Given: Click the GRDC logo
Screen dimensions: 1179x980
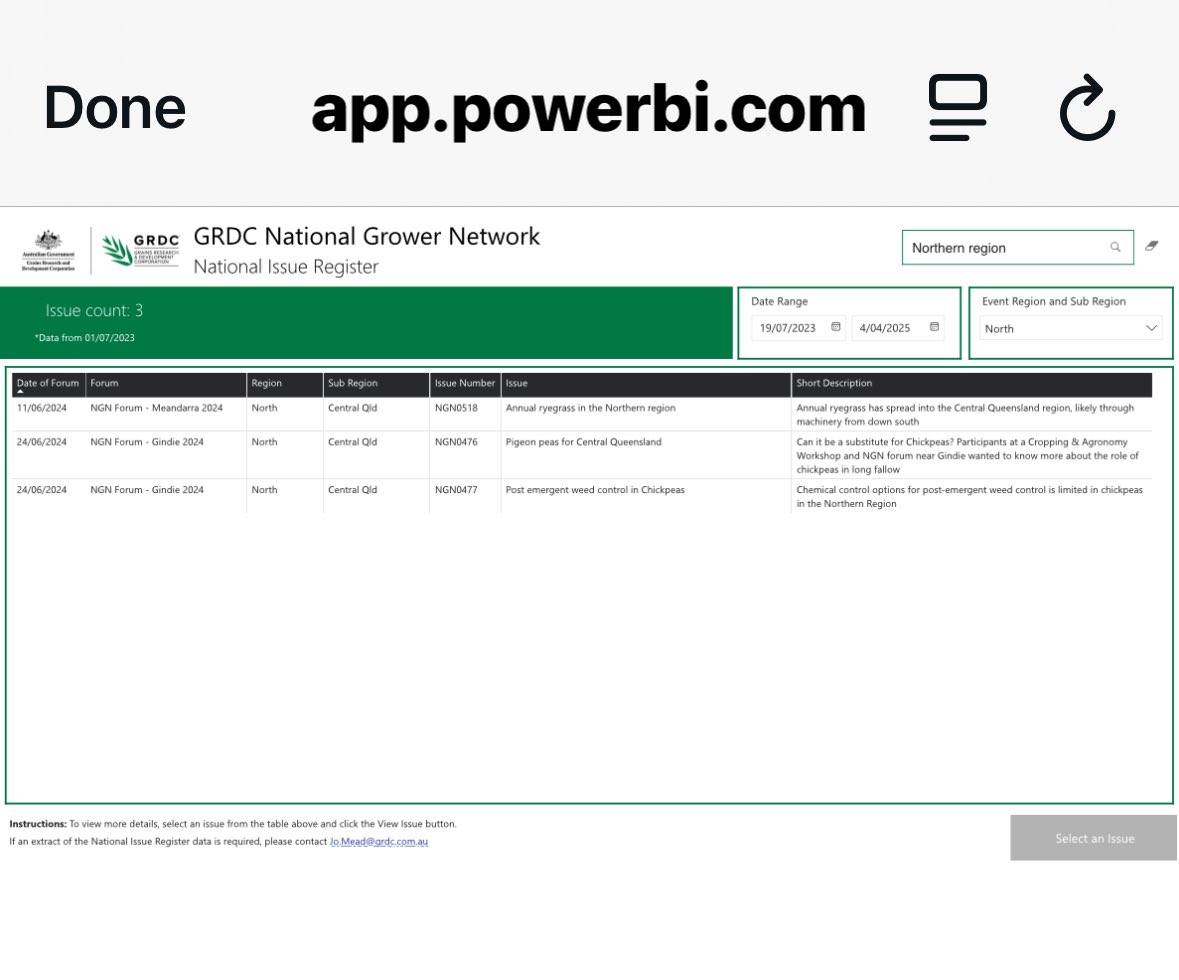Looking at the screenshot, I should (x=141, y=250).
